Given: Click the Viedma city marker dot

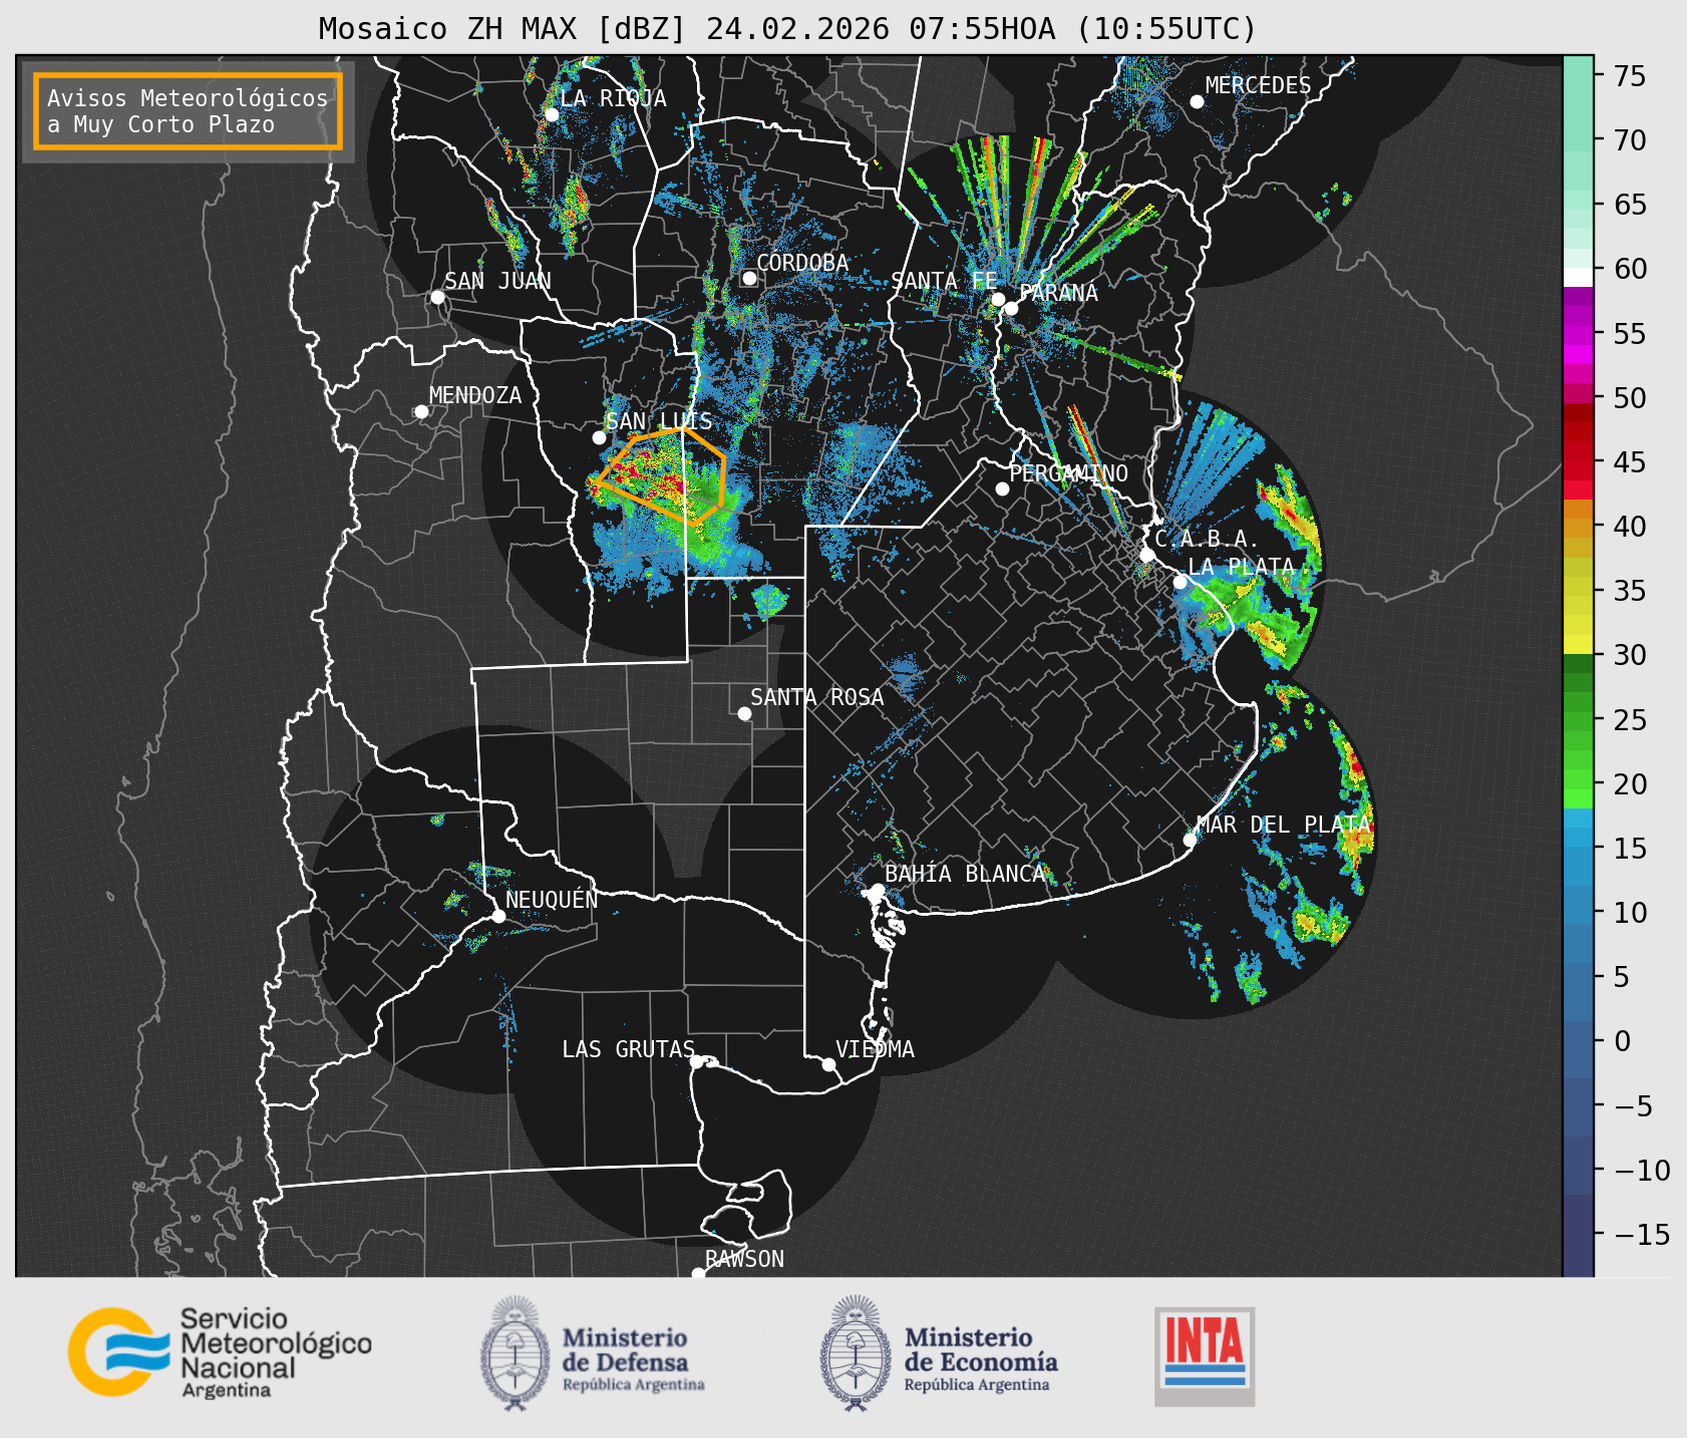Looking at the screenshot, I should click(829, 1064).
